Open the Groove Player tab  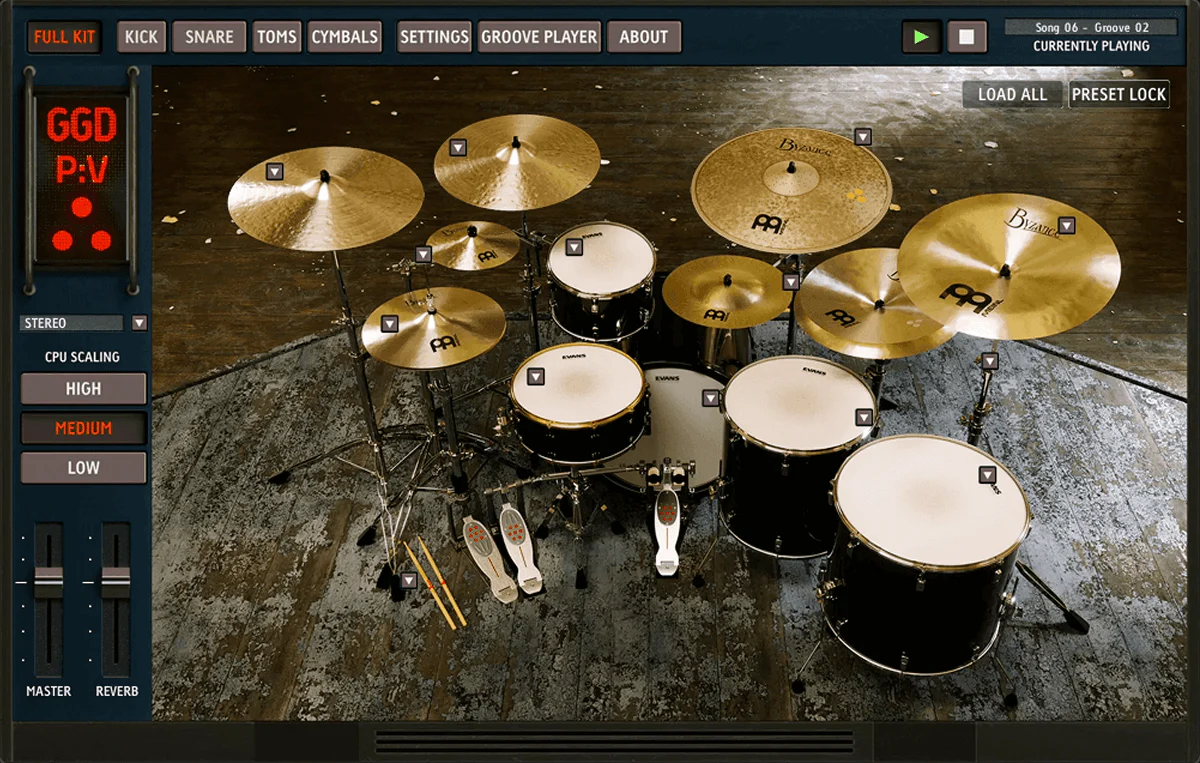click(539, 37)
